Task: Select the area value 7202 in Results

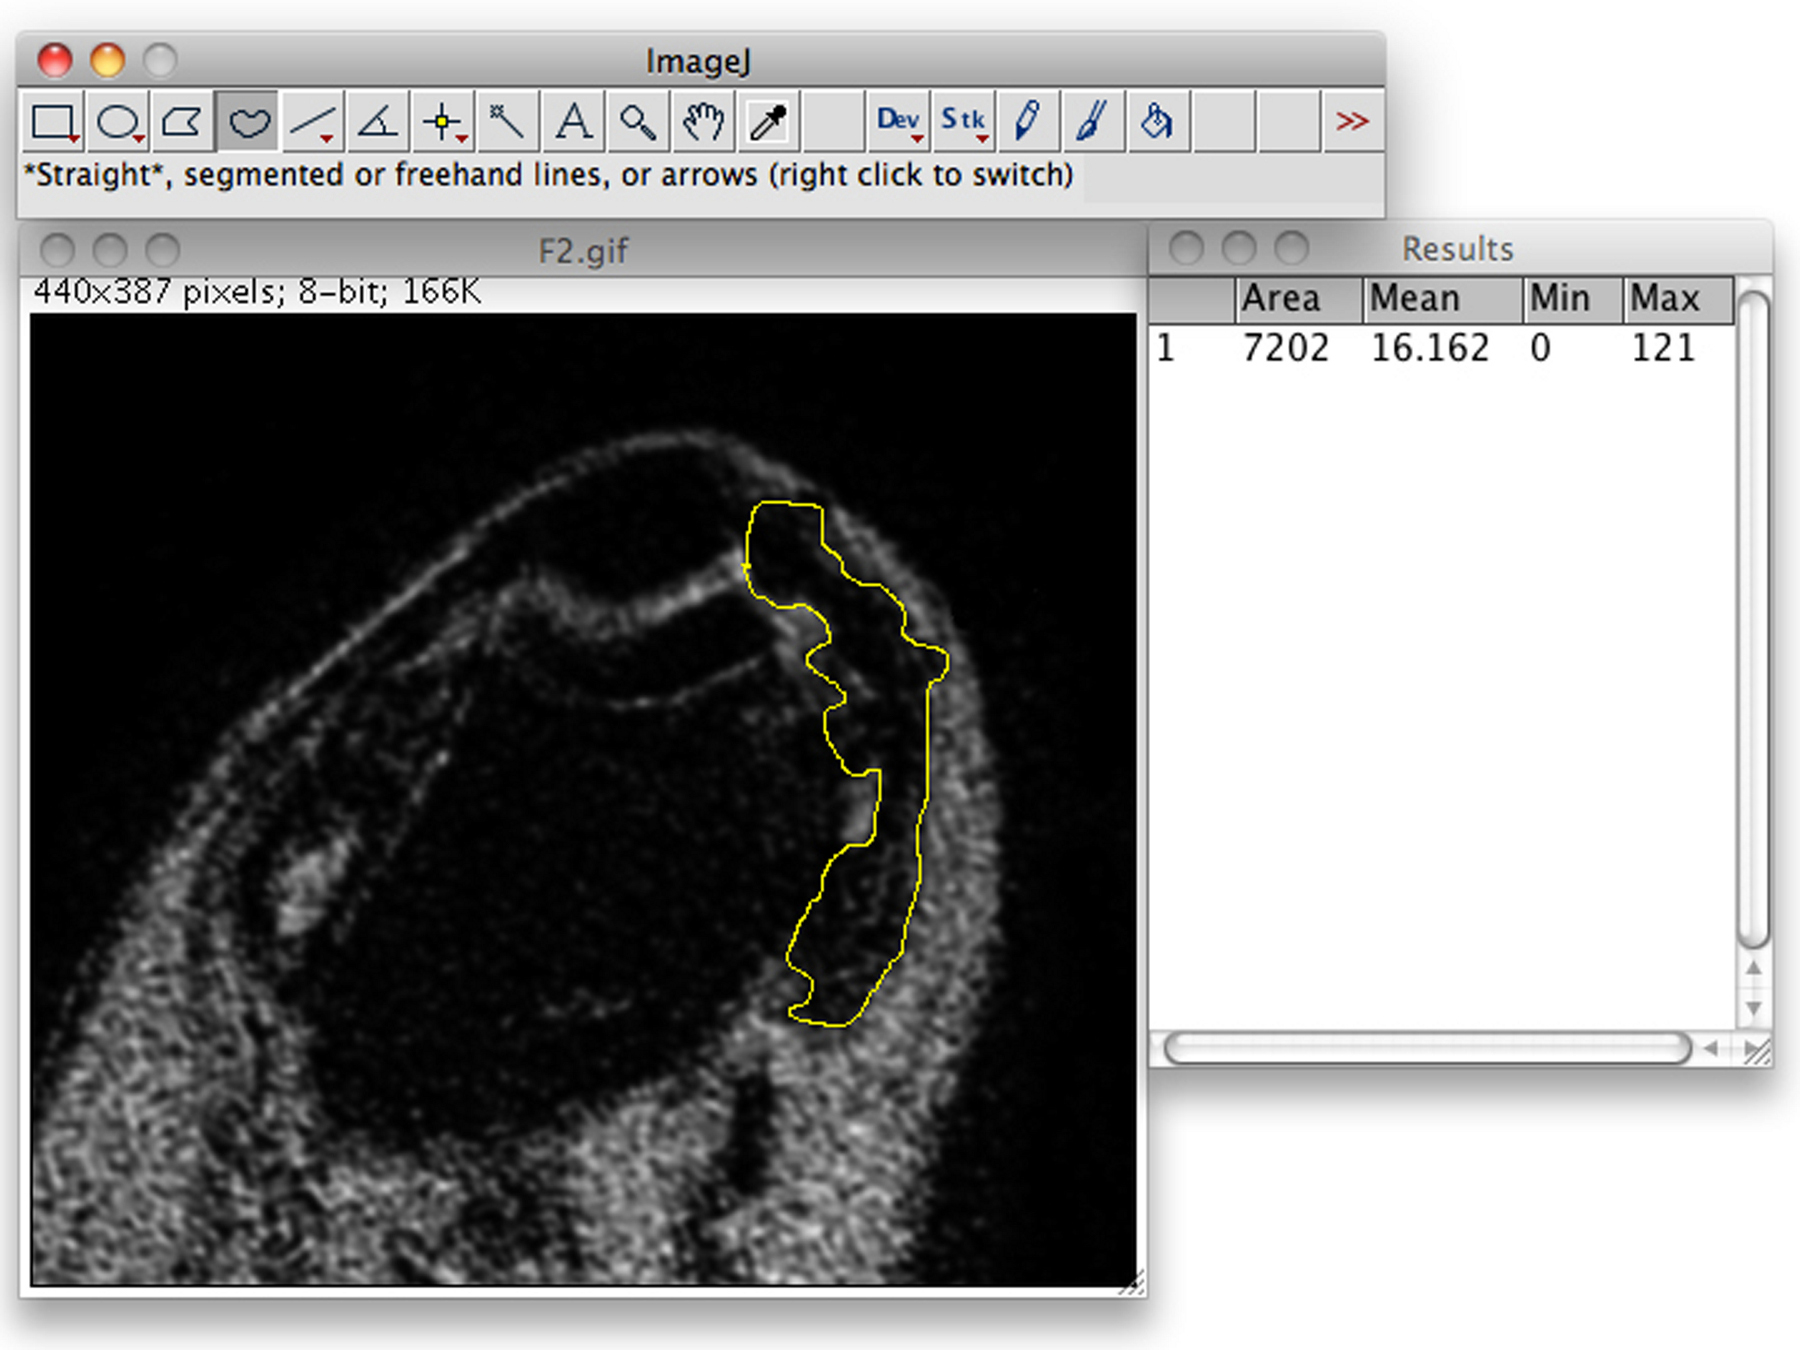Action: (x=1286, y=348)
